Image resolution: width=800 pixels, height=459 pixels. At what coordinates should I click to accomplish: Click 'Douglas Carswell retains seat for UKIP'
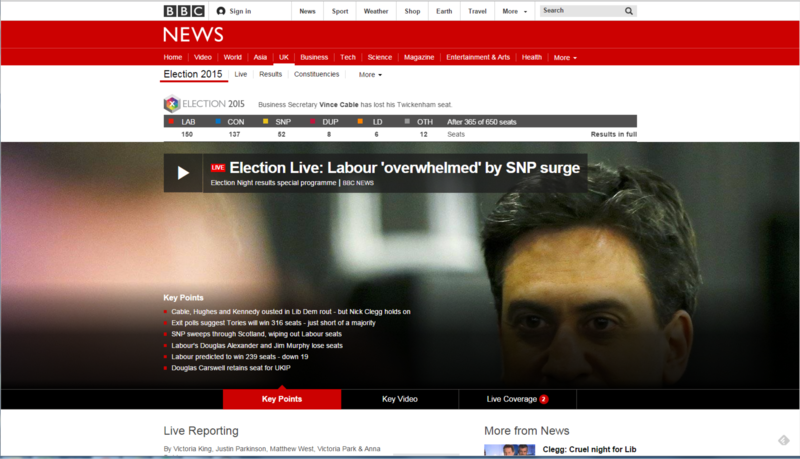coord(231,368)
